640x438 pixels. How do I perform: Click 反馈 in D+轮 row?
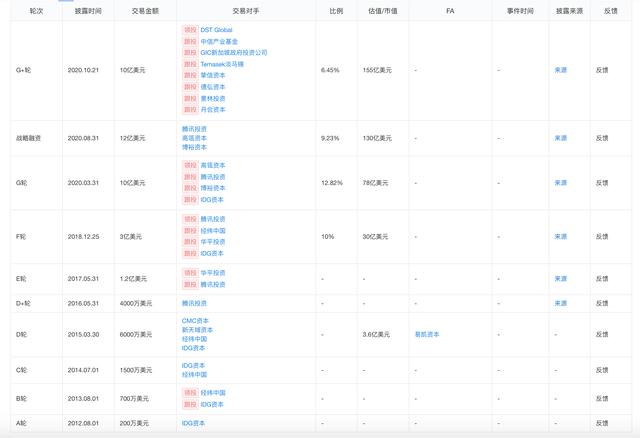(x=602, y=303)
